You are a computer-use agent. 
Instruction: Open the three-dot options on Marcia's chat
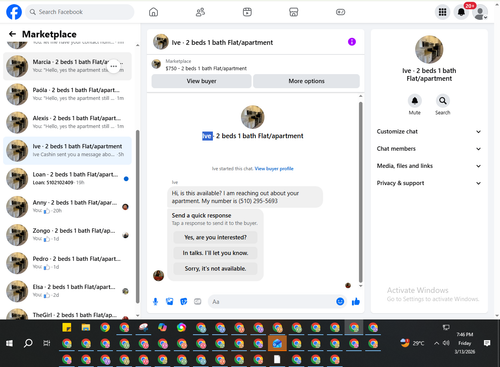click(114, 66)
